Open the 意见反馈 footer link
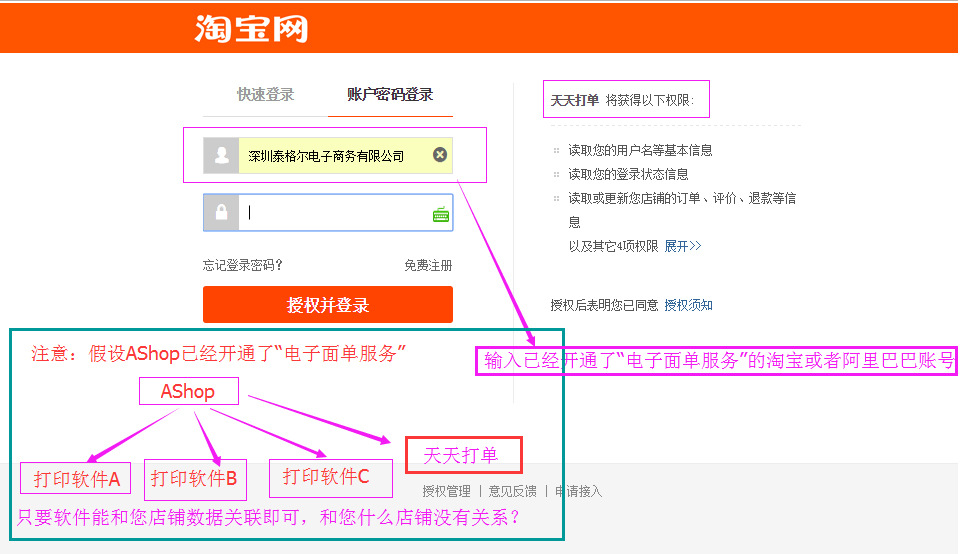 pyautogui.click(x=512, y=491)
